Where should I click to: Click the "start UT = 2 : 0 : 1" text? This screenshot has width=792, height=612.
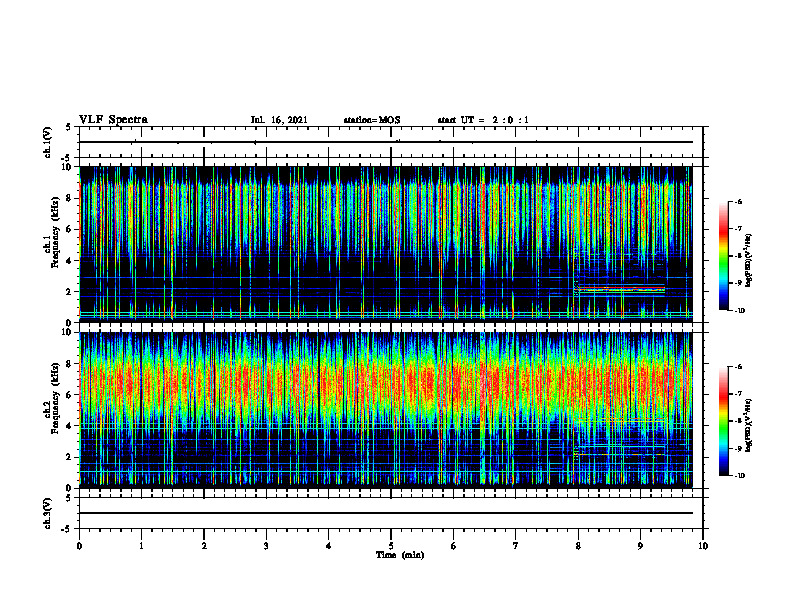483,120
